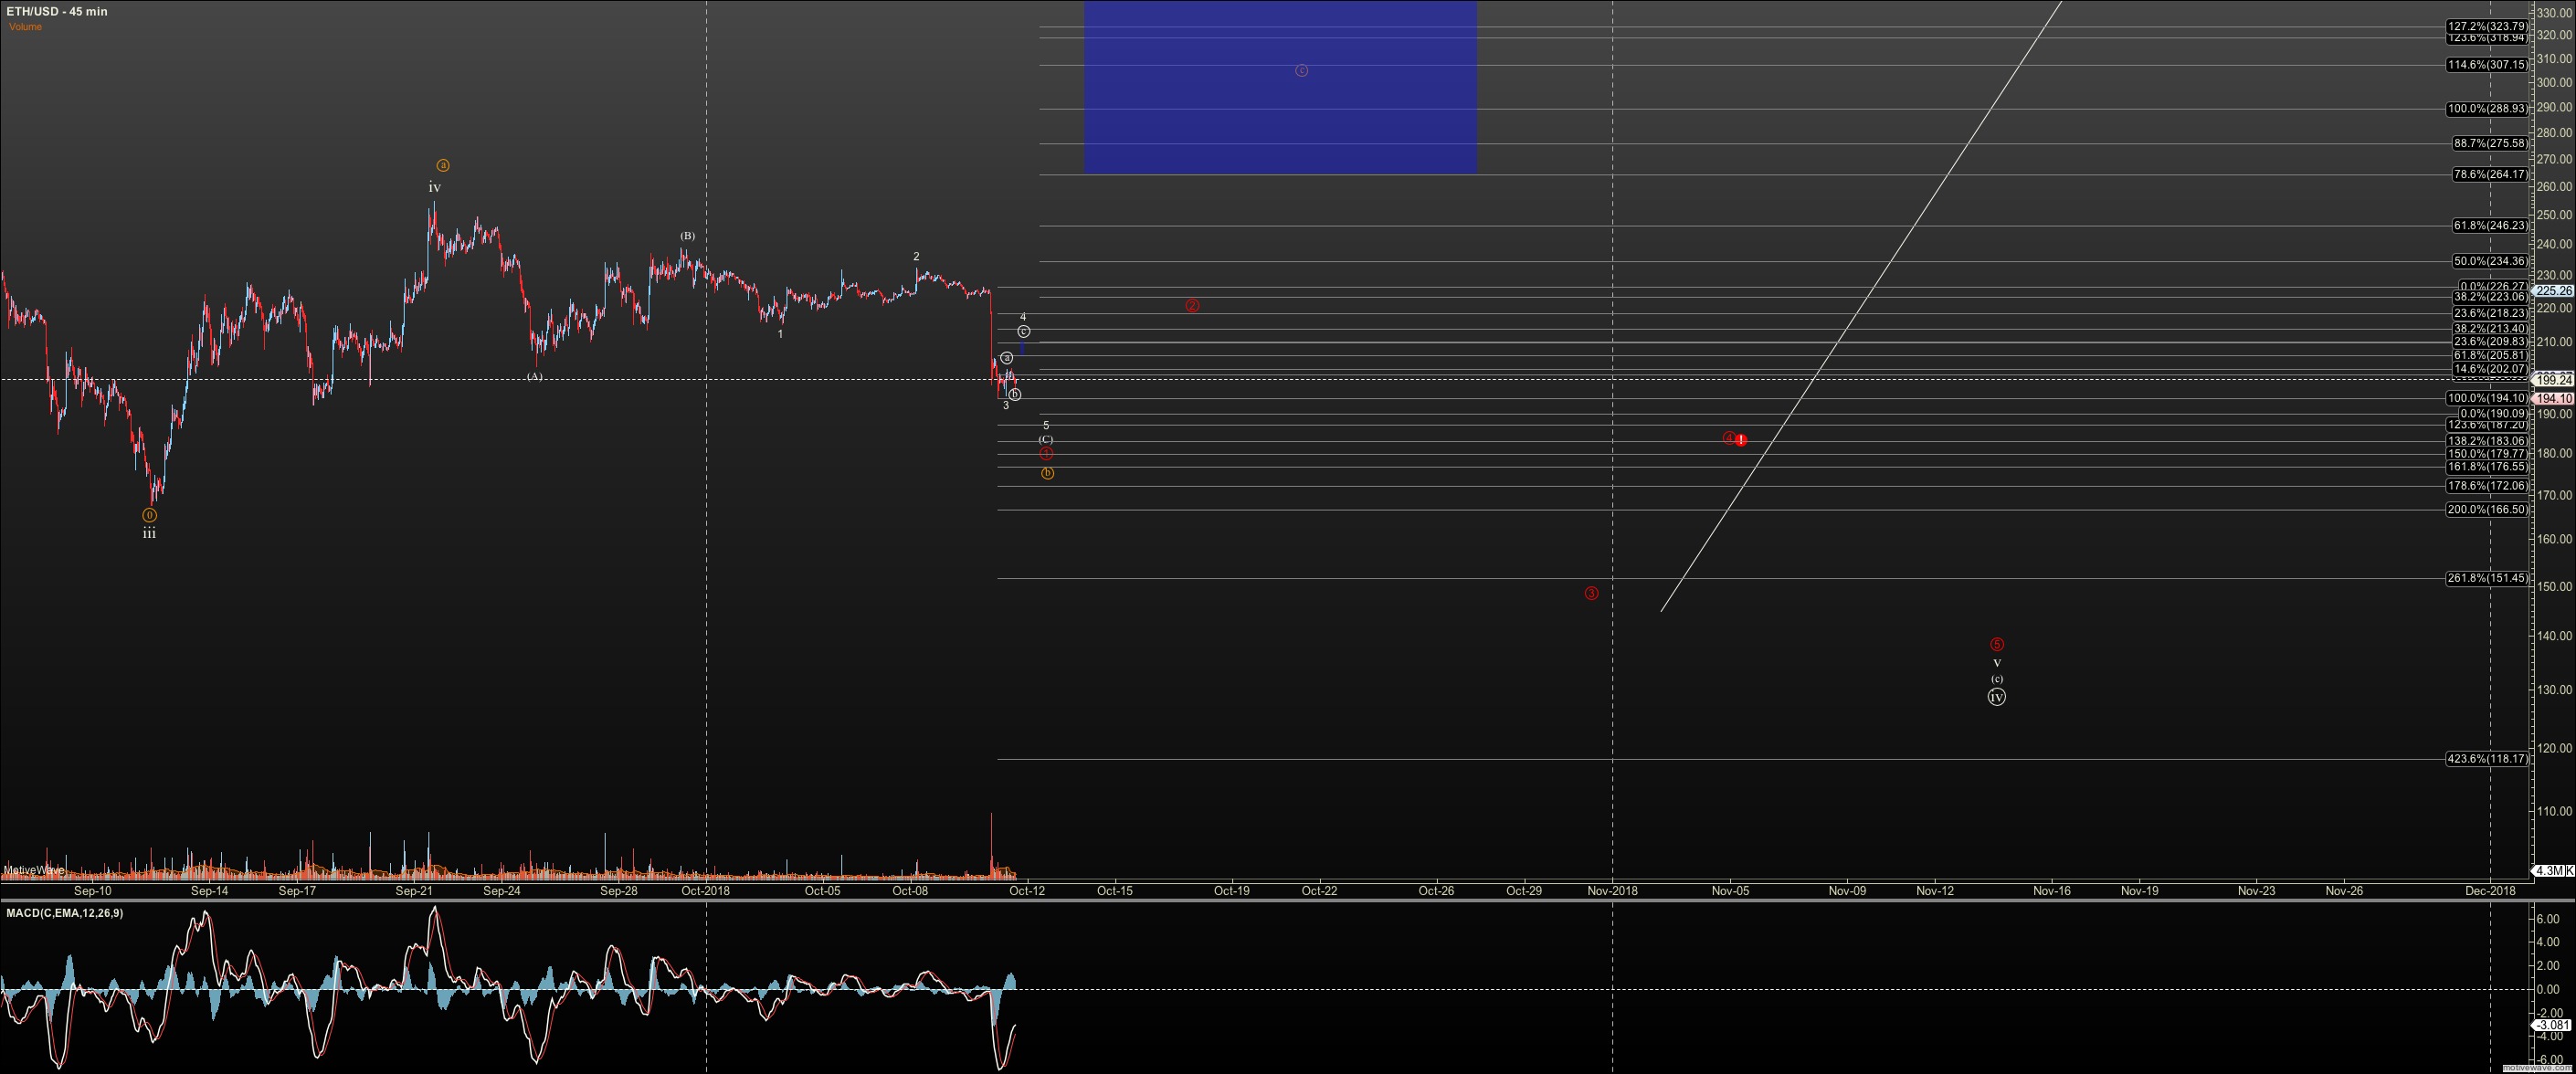
Task: Click the 100.0%(288.93) Fibonacci label
Action: click(x=2486, y=109)
